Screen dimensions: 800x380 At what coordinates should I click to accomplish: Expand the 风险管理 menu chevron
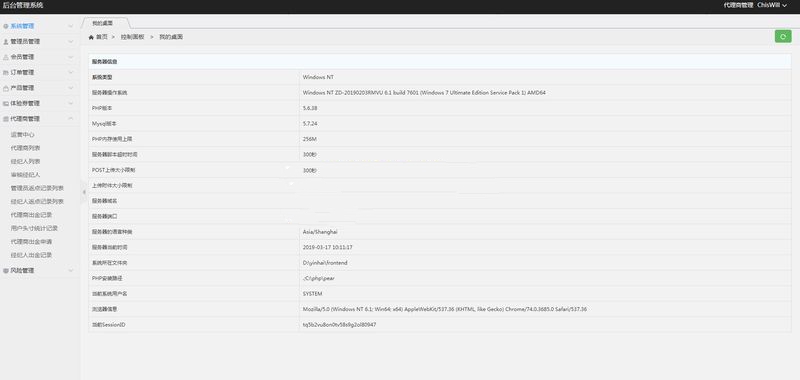71,271
